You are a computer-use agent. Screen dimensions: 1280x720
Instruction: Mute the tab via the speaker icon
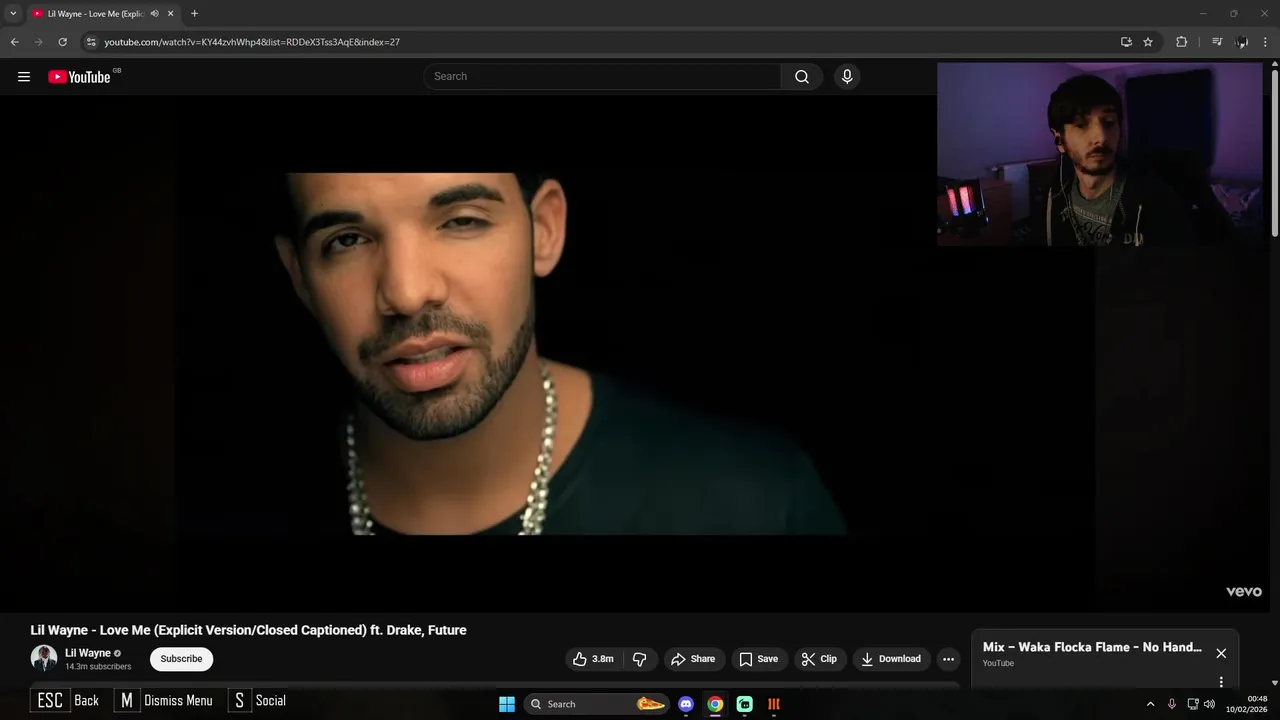[155, 14]
